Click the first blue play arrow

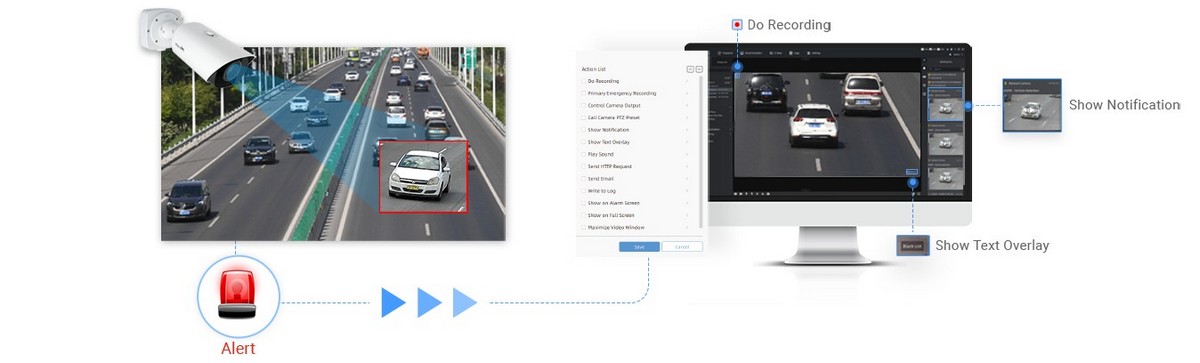[x=393, y=302]
